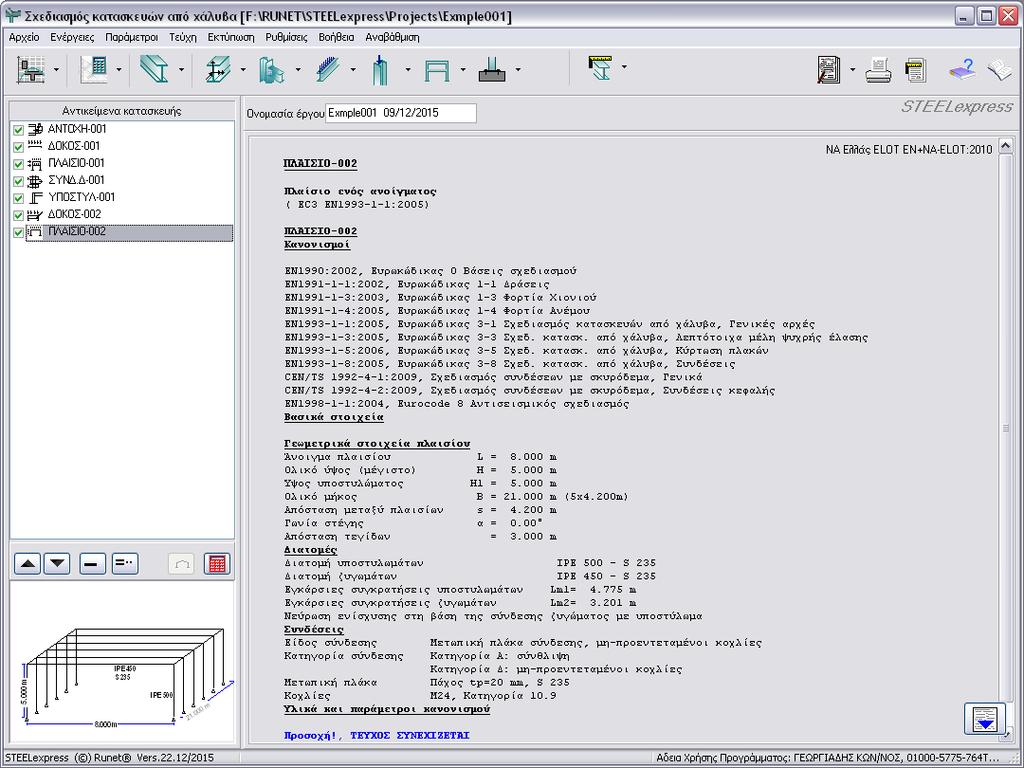Toggle checkbox for ΠΛΑΙΣΙΟ-002
Viewport: 1024px width, 768px height.
(18, 232)
